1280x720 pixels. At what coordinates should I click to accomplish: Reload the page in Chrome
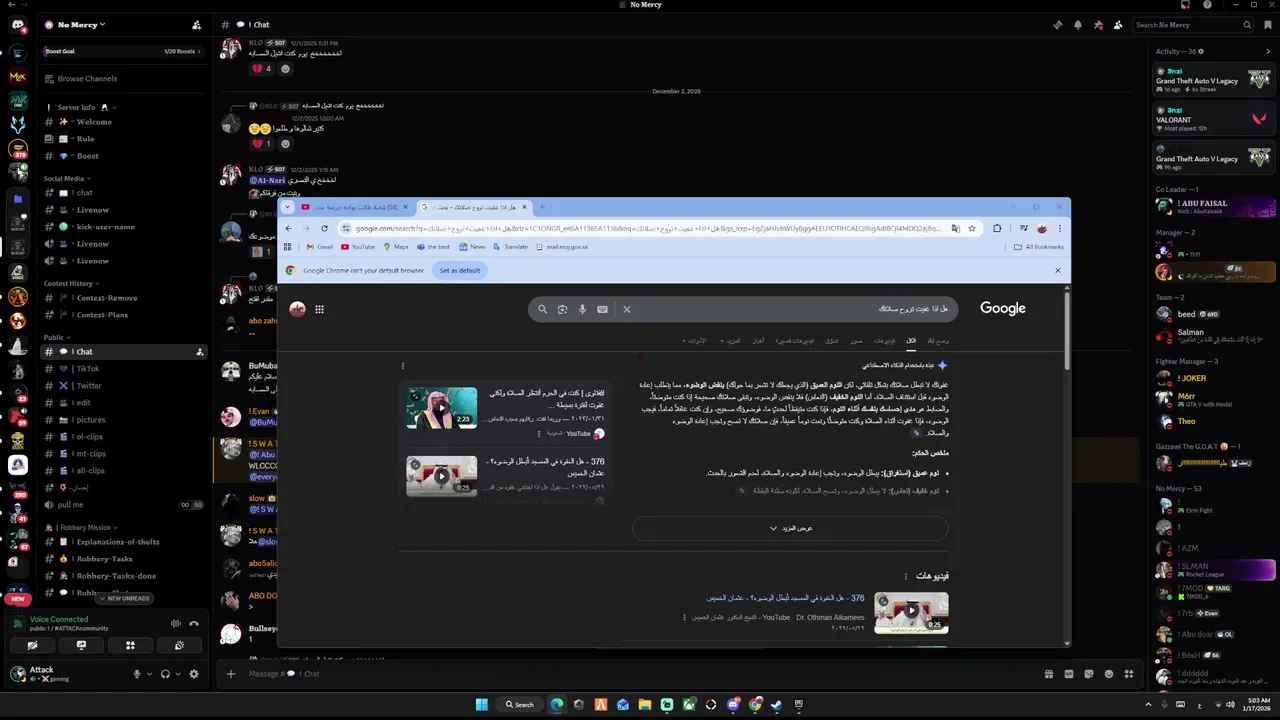click(x=324, y=228)
